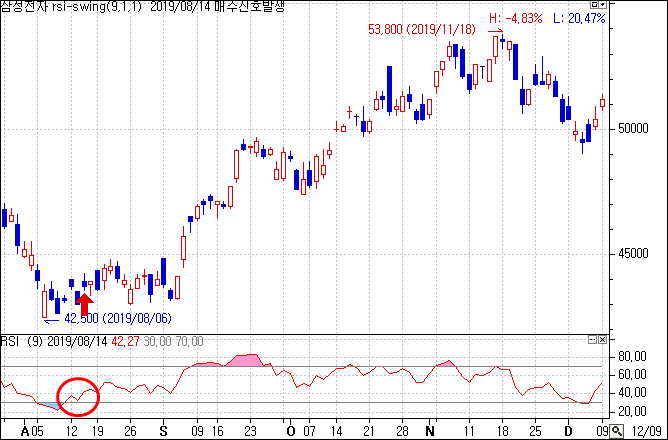
Task: Click the RSI (9) indicator name label
Action: 21,341
